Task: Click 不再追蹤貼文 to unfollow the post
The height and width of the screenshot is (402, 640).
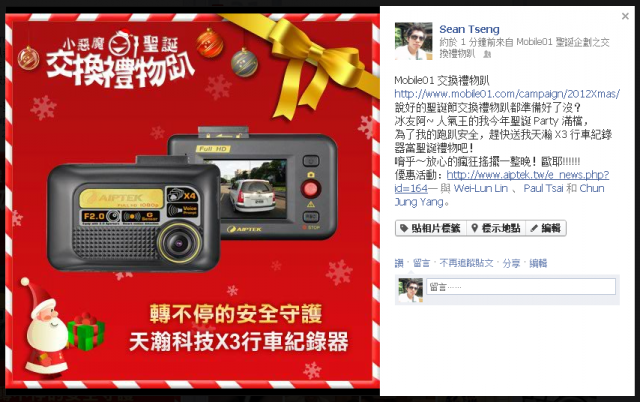Action: (466, 263)
